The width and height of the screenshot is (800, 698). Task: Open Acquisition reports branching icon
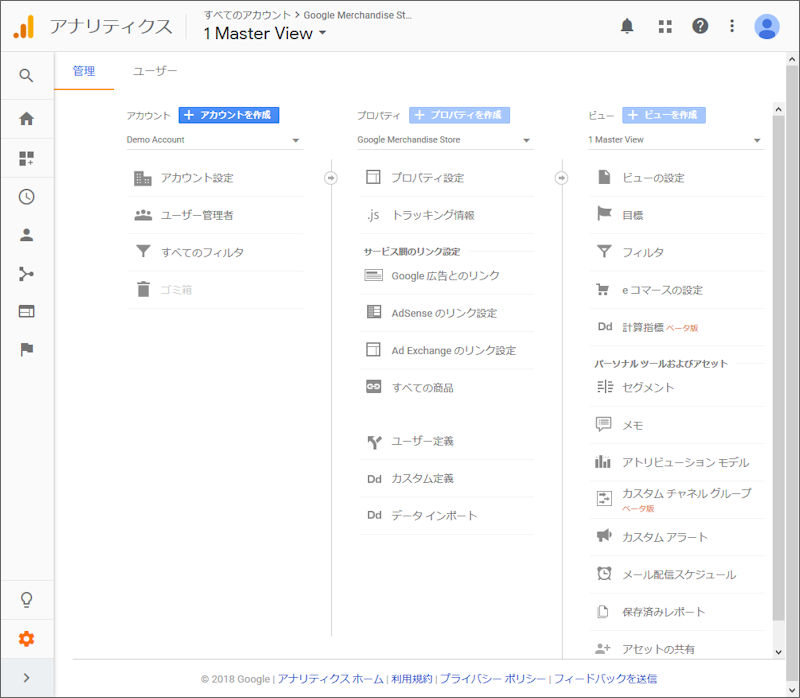pos(27,274)
